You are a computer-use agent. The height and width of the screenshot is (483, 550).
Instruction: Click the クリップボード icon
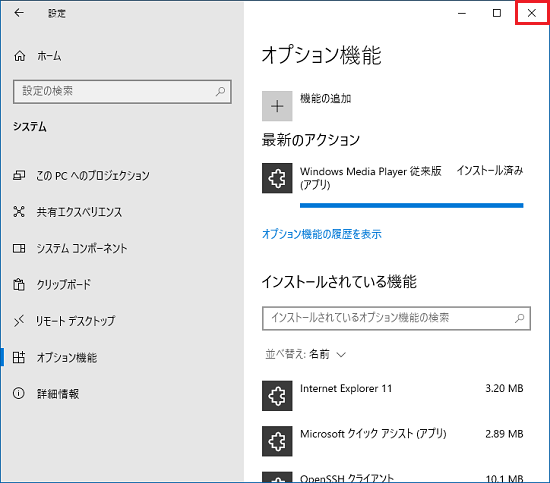[19, 284]
